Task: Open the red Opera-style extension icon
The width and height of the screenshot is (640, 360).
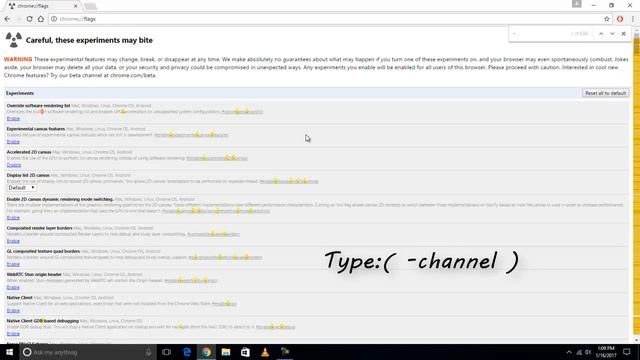Action: 620,19
